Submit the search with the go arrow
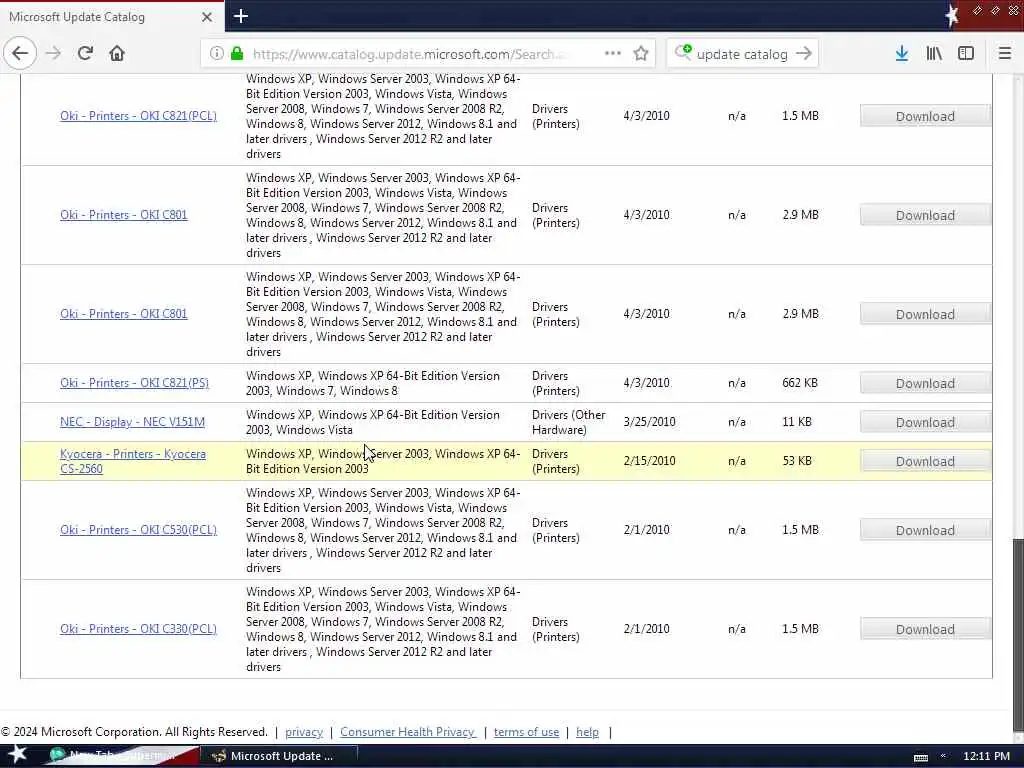Image resolution: width=1024 pixels, height=768 pixels. tap(804, 54)
